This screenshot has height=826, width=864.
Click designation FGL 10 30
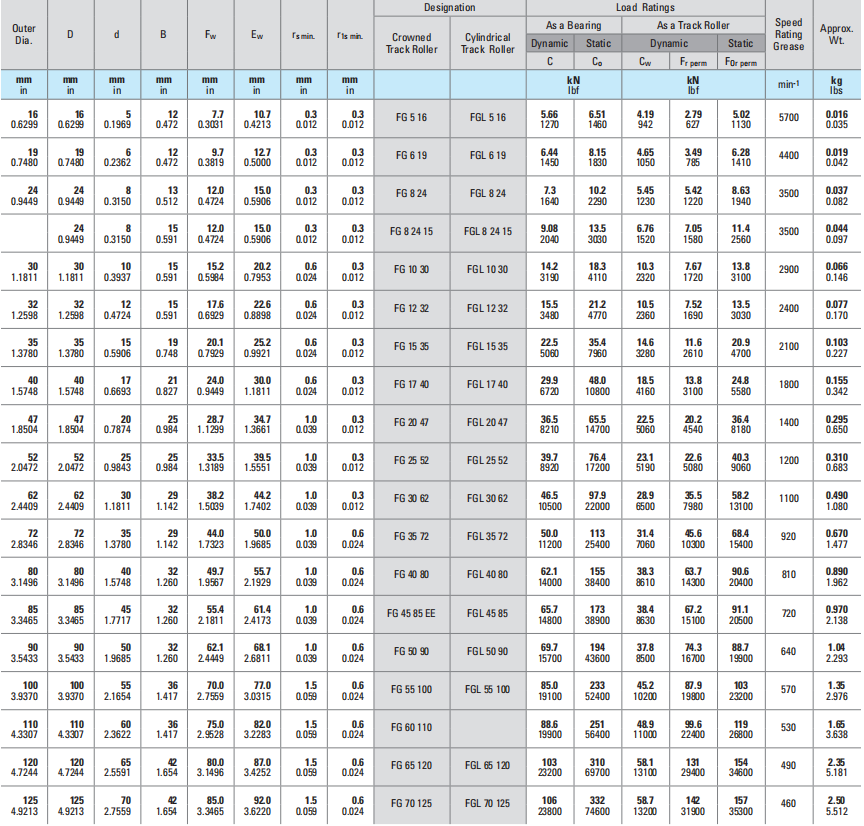coord(487,270)
